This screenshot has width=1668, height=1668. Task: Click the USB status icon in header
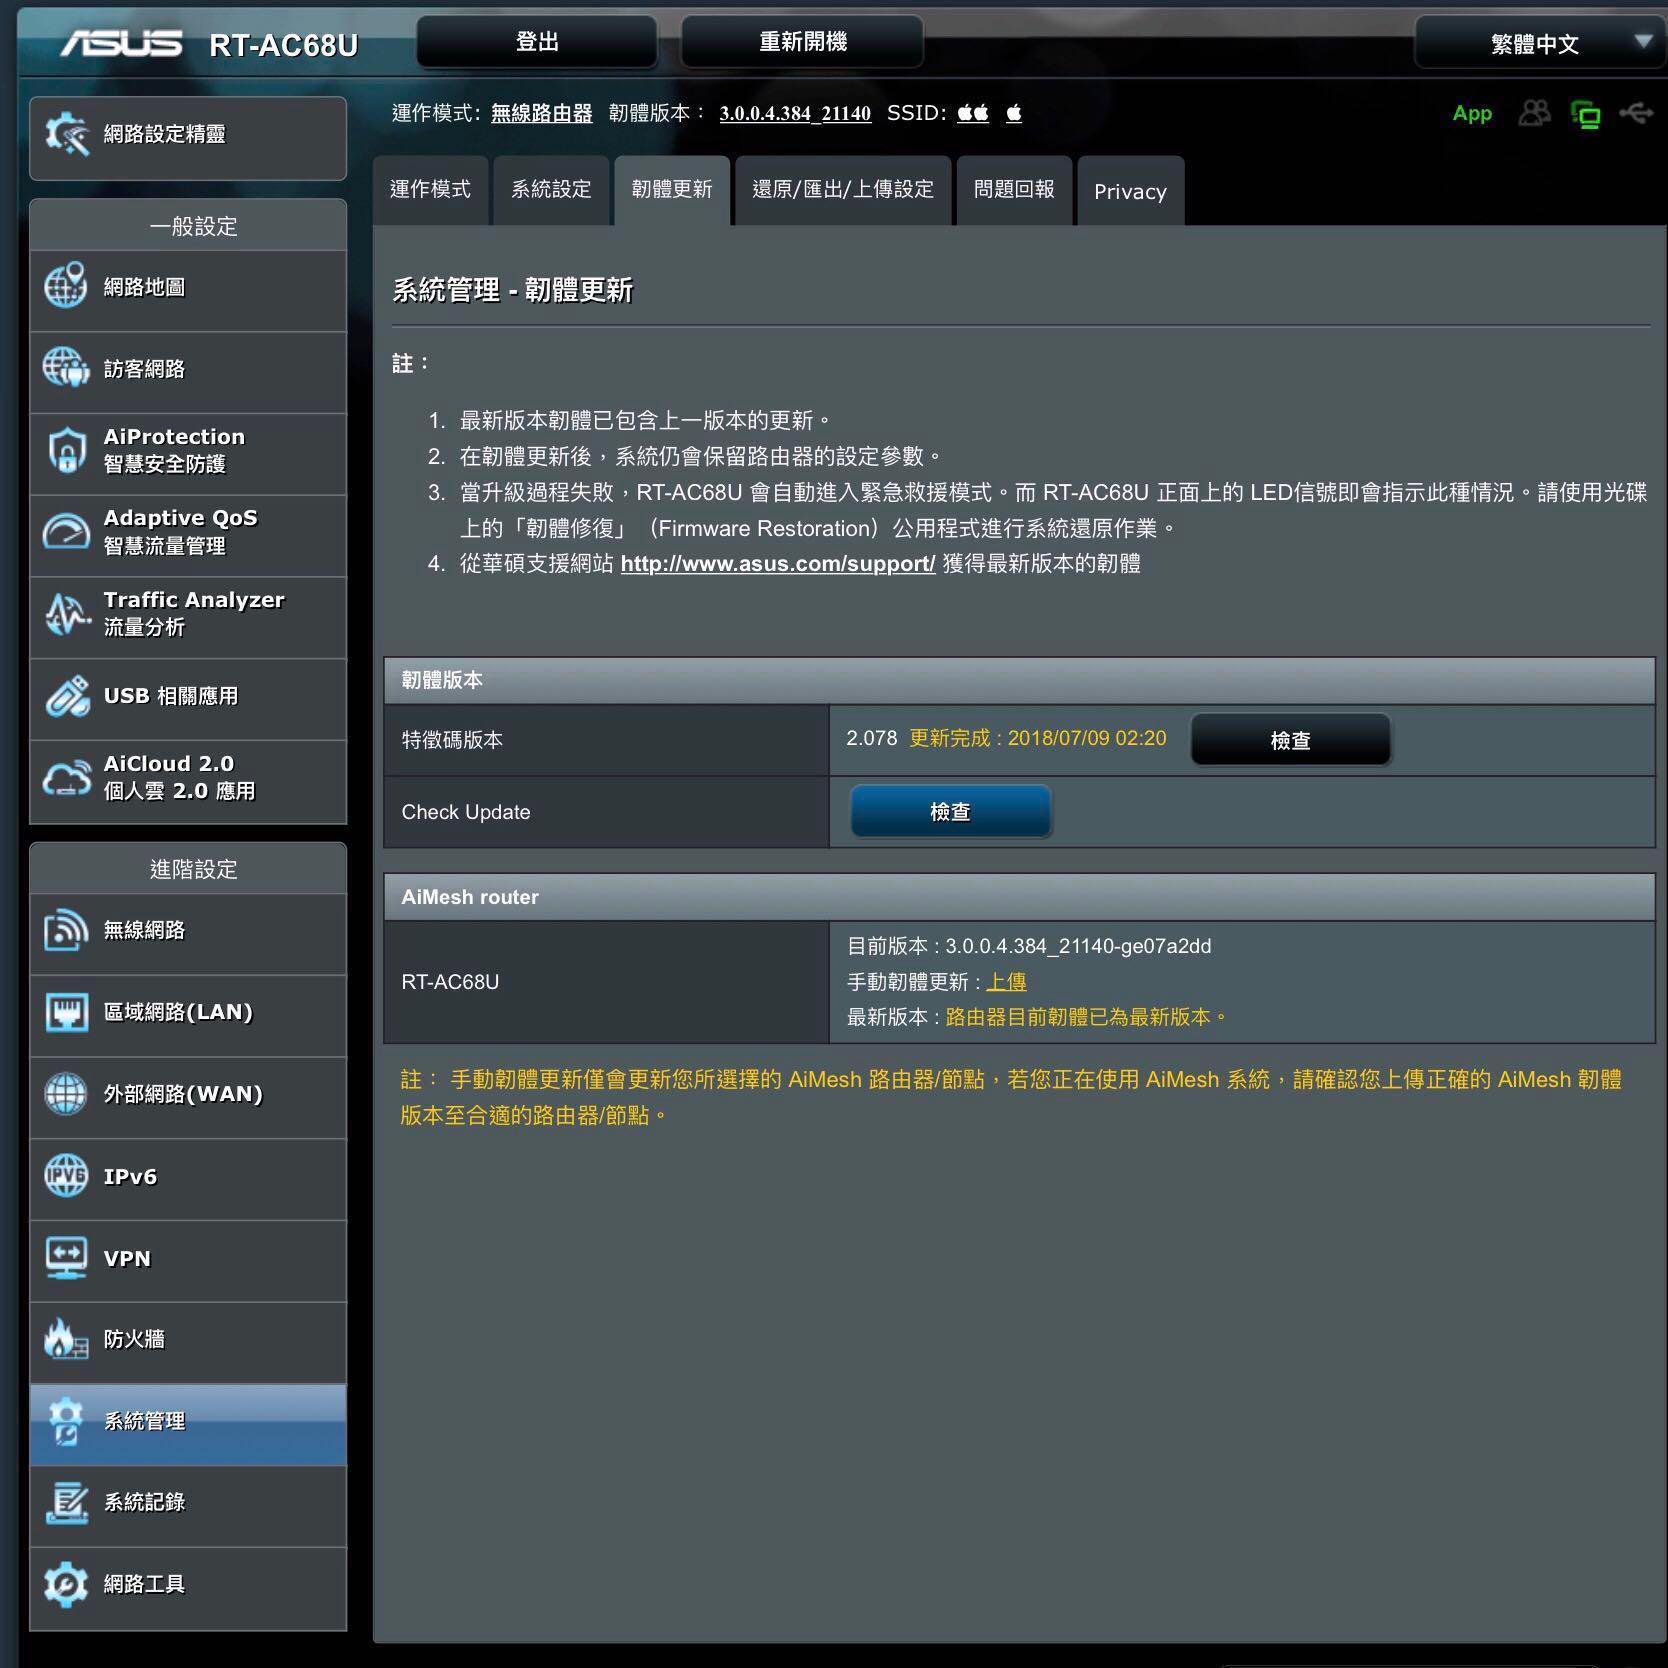[x=1637, y=113]
